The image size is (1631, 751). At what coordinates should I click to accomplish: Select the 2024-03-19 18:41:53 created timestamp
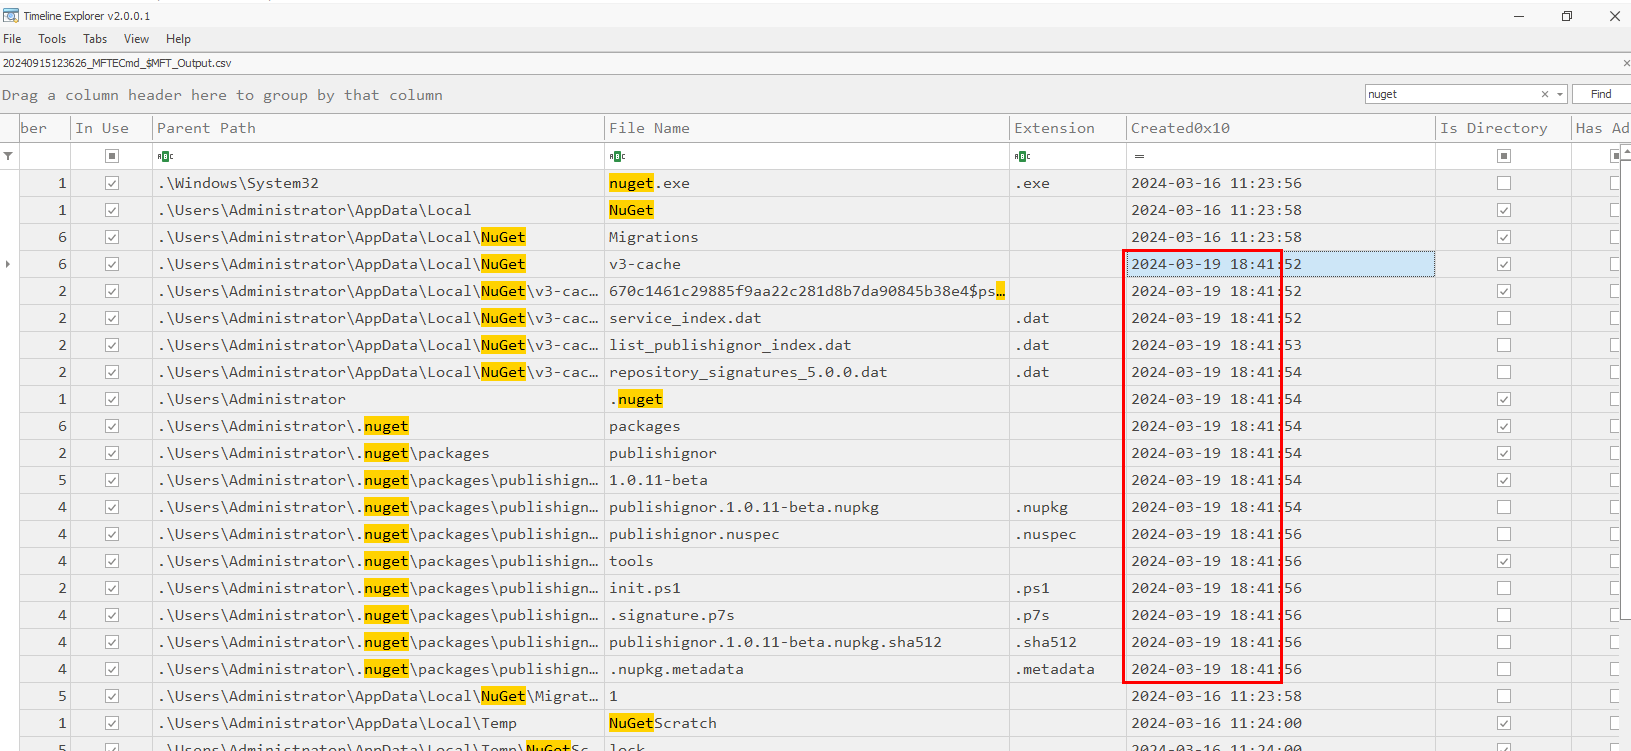click(x=1281, y=345)
